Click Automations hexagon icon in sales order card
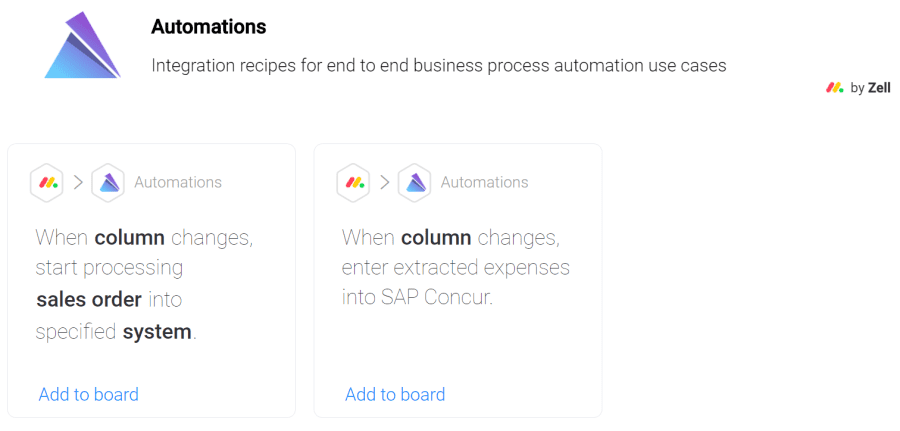Viewport: 900px width, 431px height. pos(108,183)
